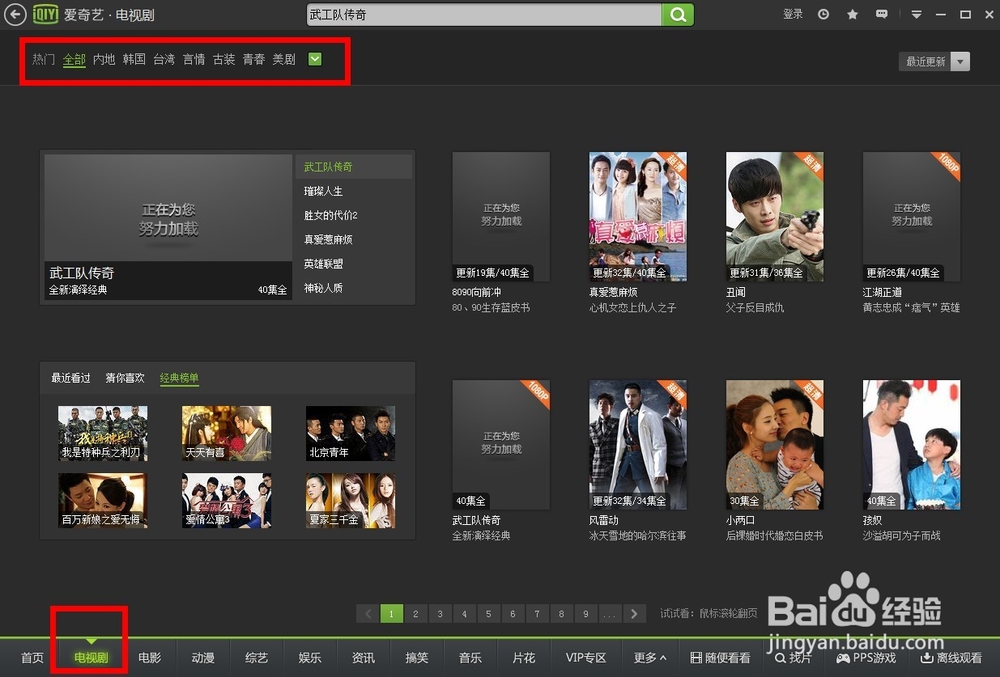Expand more genre filters green arrow
This screenshot has height=677, width=1000.
[315, 59]
